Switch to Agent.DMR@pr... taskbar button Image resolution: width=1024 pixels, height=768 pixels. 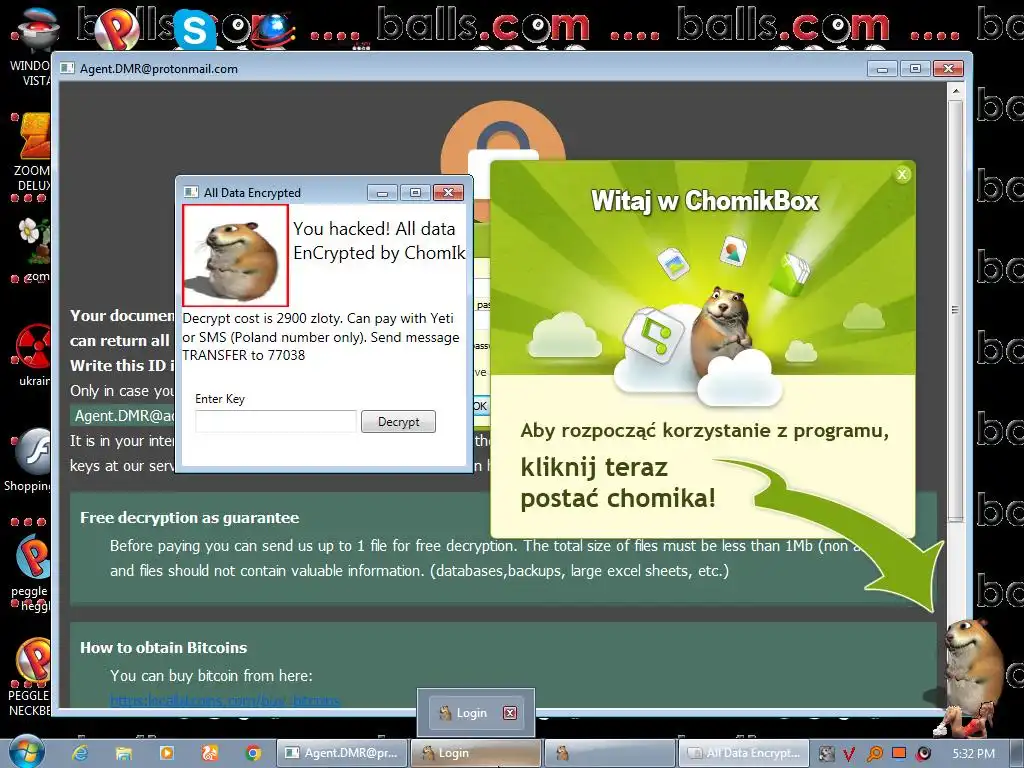point(342,753)
